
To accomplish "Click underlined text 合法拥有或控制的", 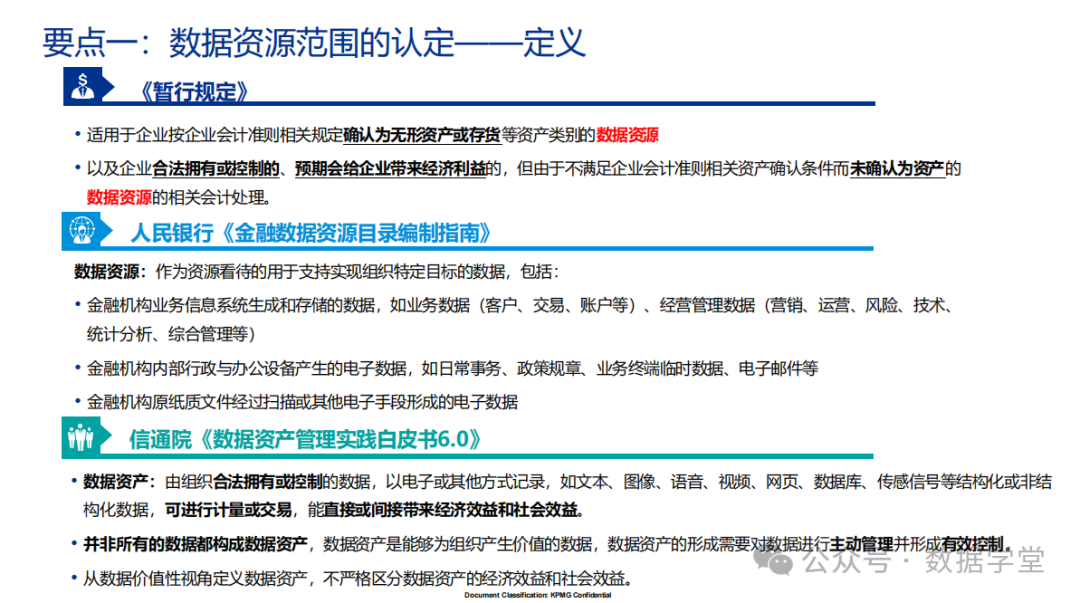I will (216, 169).
